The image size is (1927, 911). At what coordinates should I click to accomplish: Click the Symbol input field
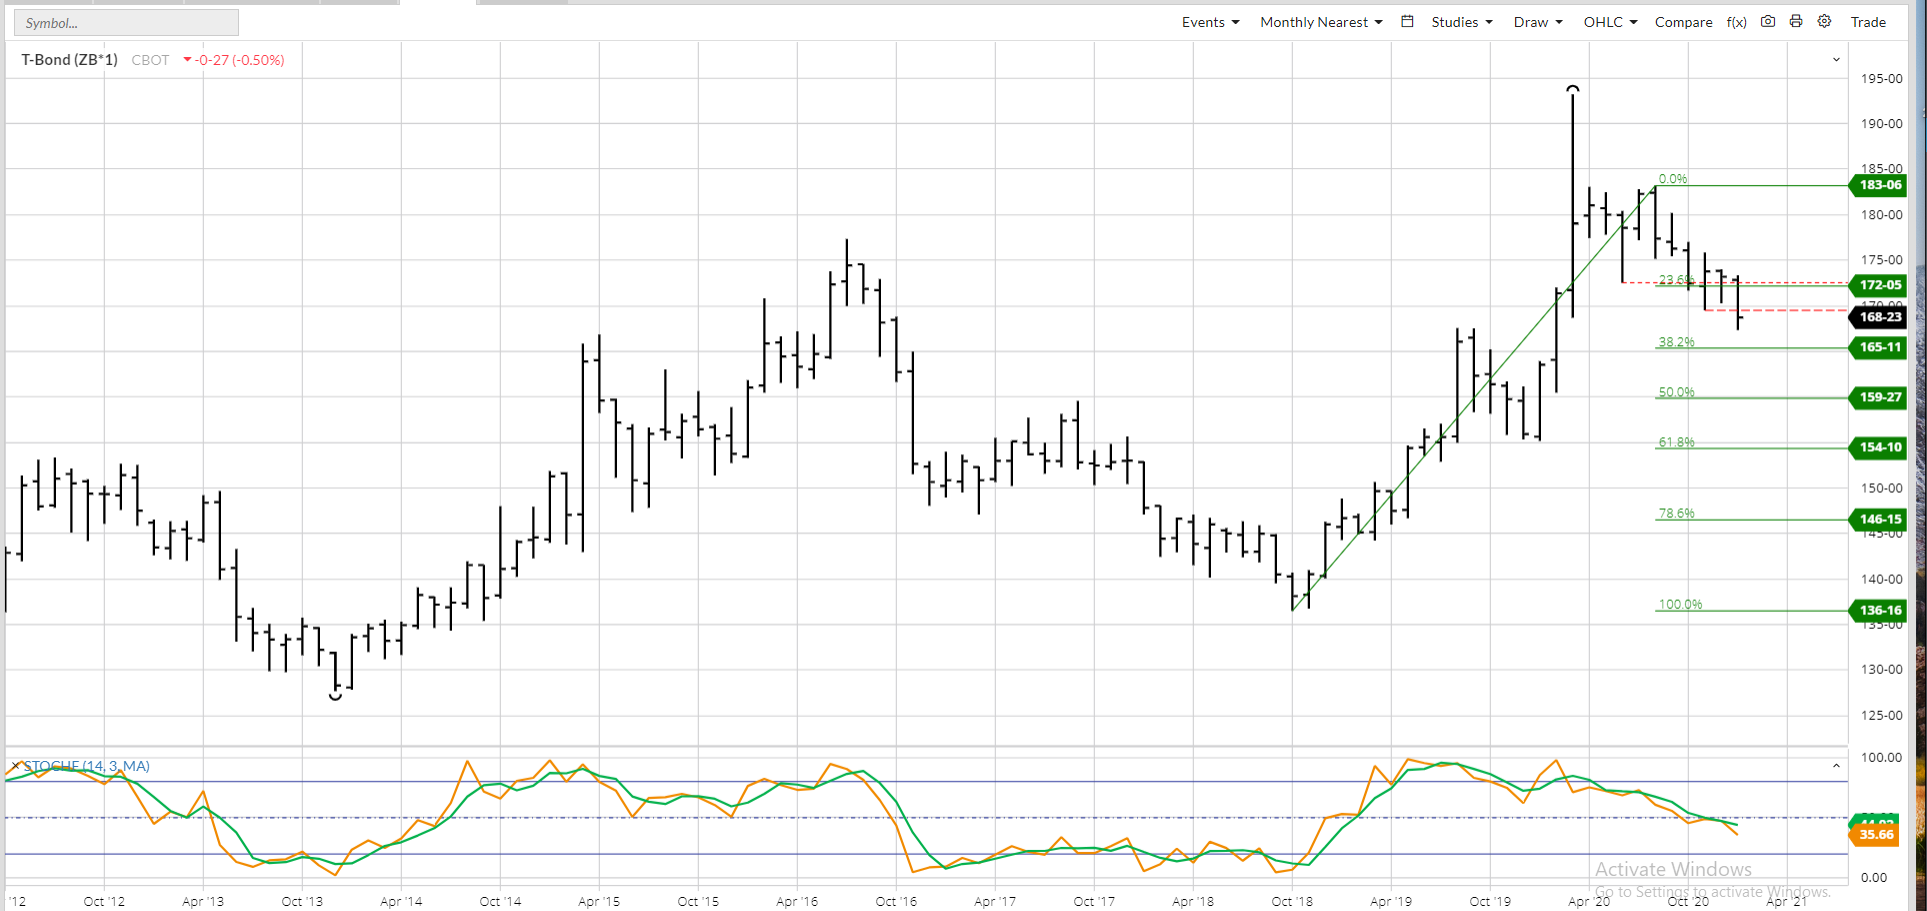(x=126, y=23)
